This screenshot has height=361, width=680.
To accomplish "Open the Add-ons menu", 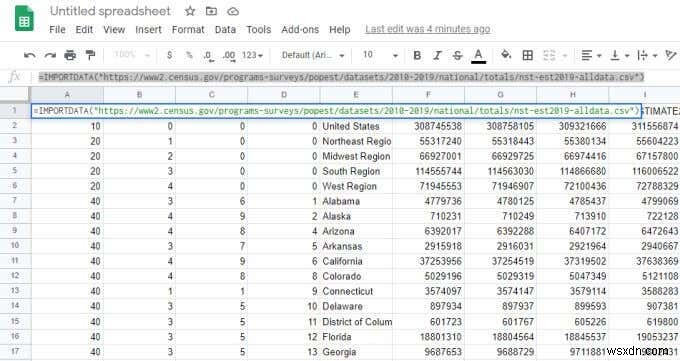I will [300, 30].
